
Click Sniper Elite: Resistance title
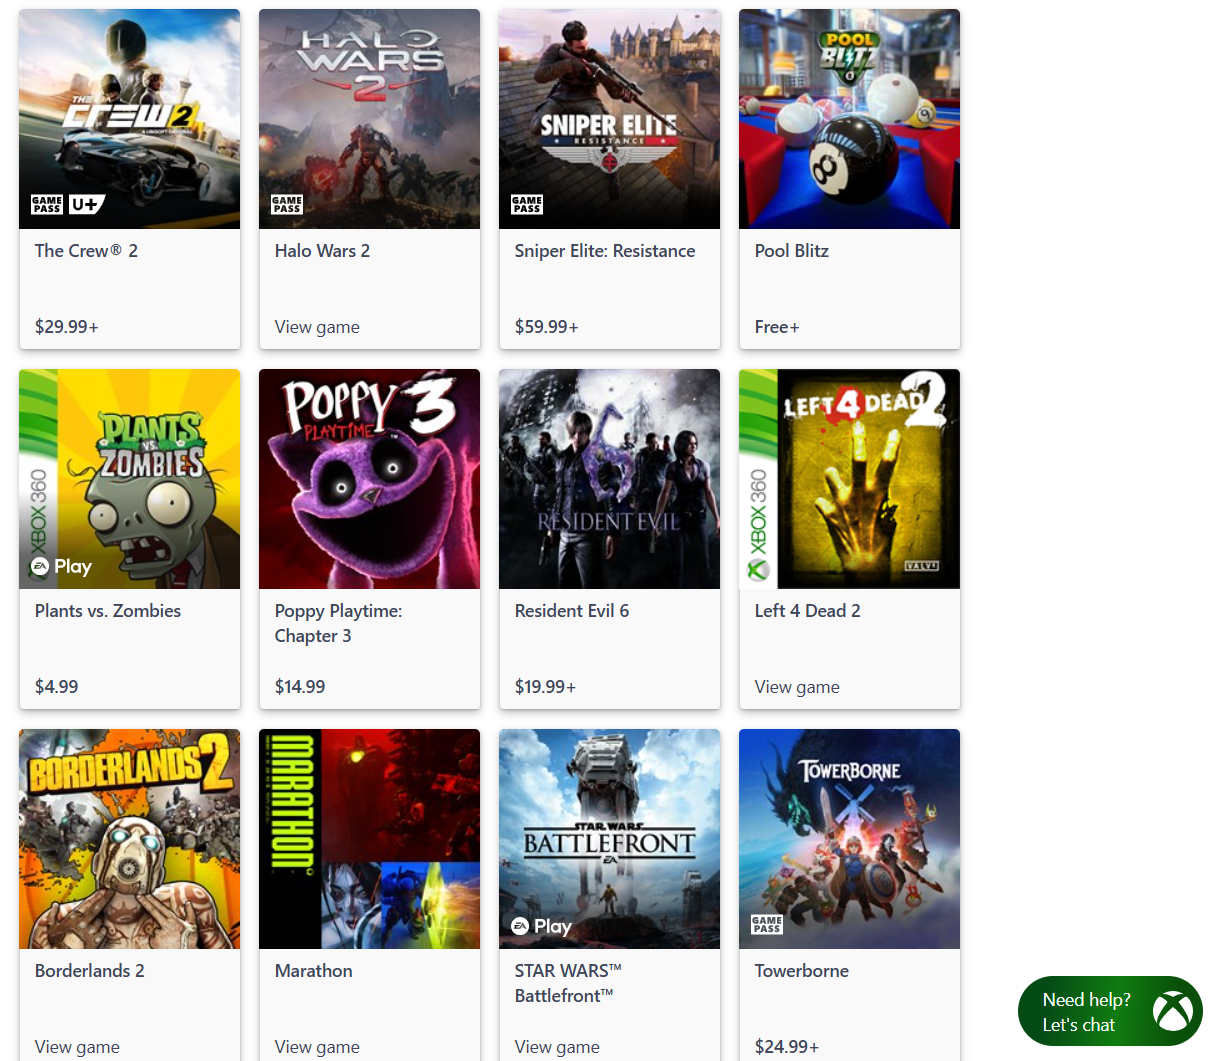click(x=605, y=251)
